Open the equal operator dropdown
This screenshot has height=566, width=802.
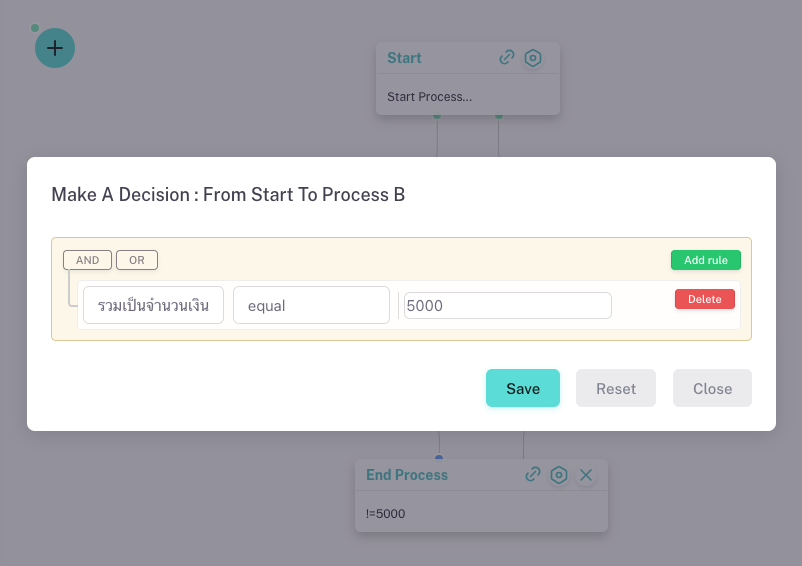[x=311, y=305]
